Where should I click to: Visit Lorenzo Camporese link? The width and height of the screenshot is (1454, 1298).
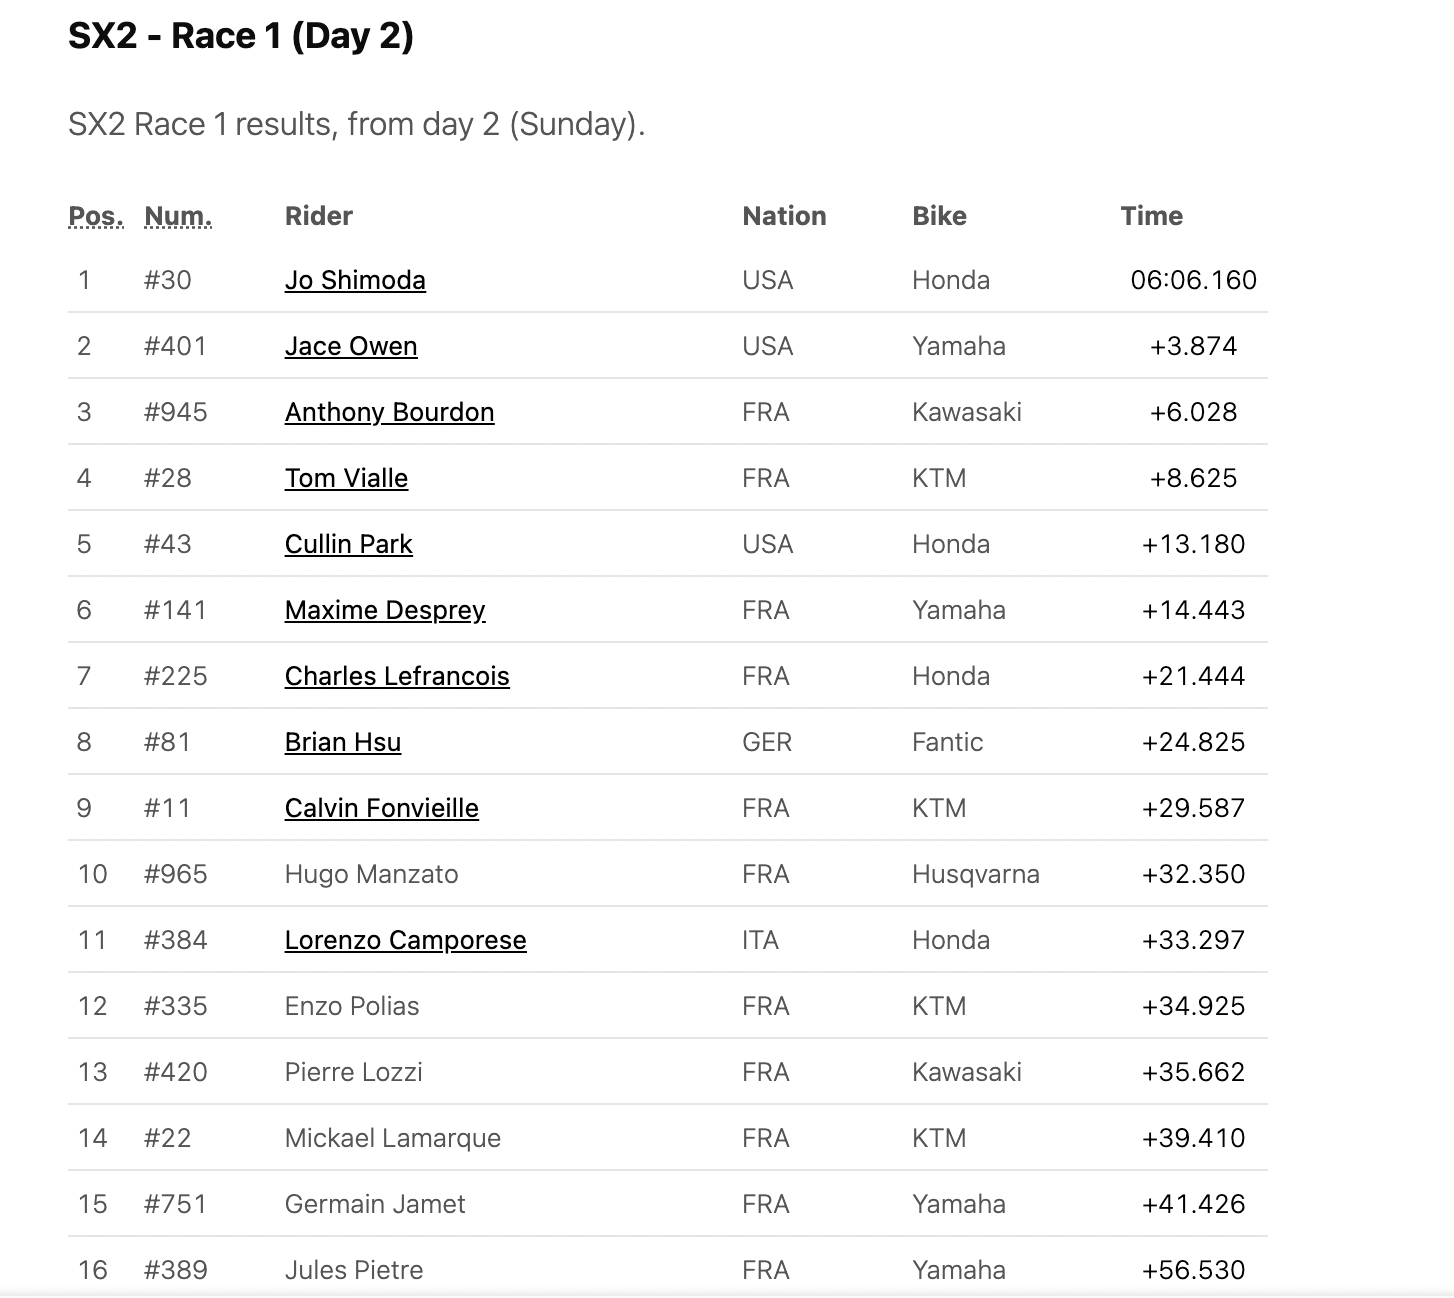(x=405, y=940)
